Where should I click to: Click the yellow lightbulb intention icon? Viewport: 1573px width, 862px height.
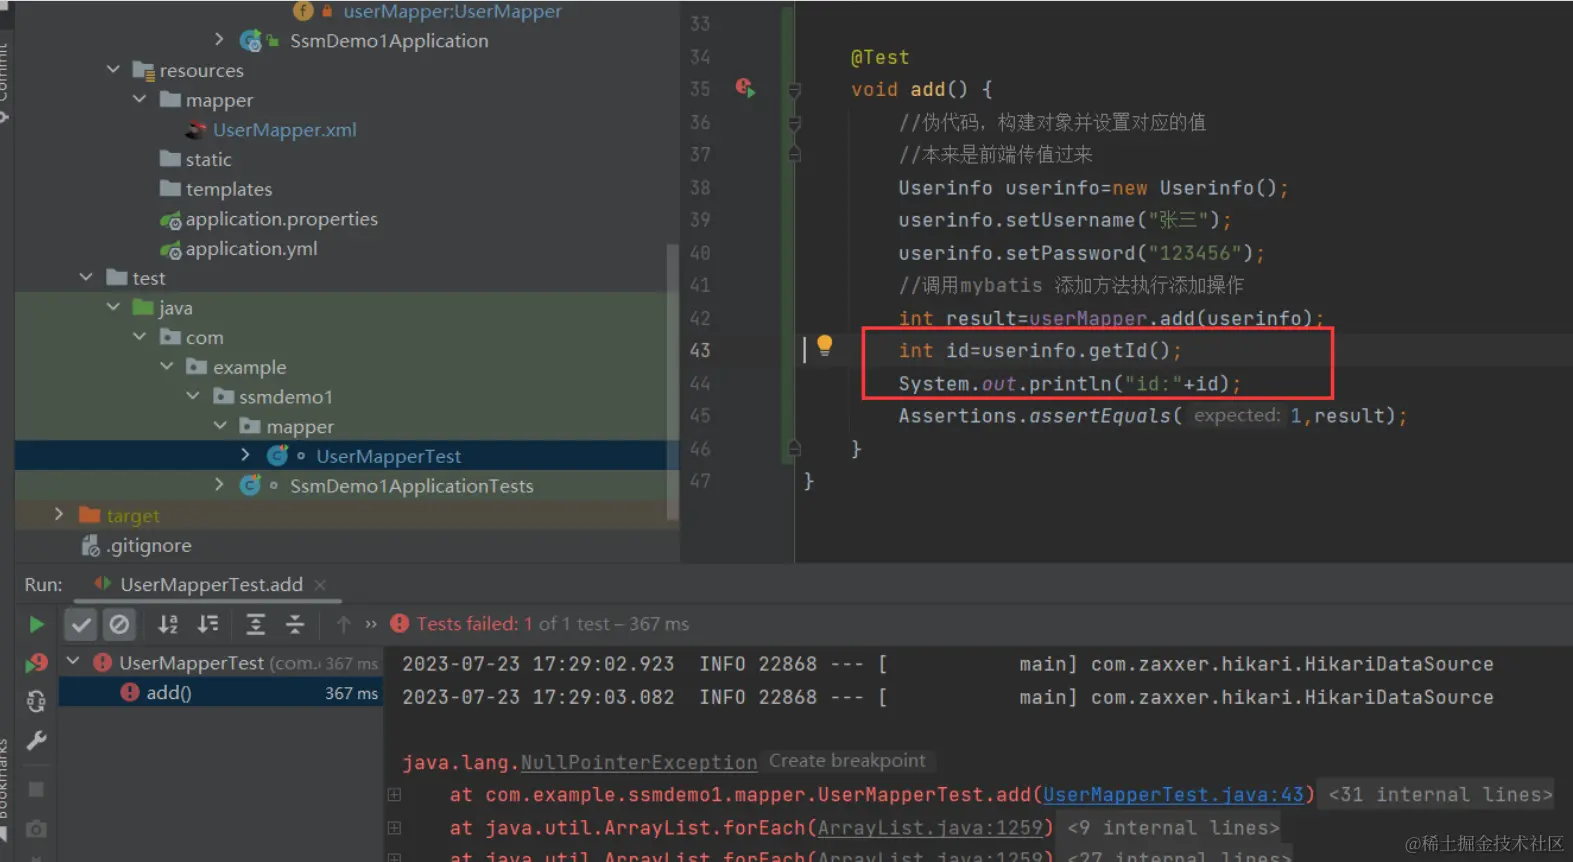click(x=824, y=345)
